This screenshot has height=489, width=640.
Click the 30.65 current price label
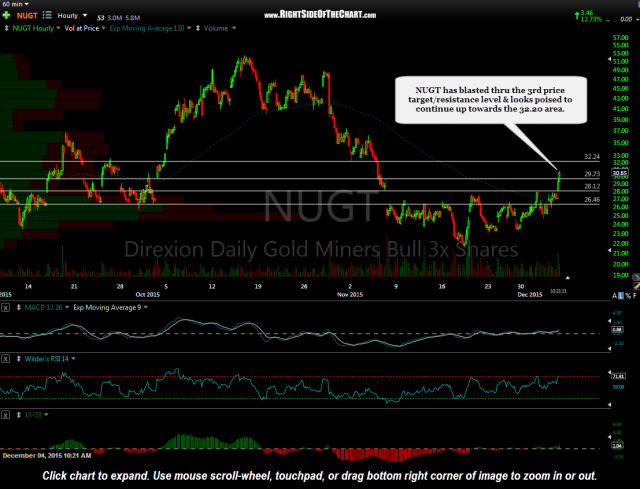620,173
